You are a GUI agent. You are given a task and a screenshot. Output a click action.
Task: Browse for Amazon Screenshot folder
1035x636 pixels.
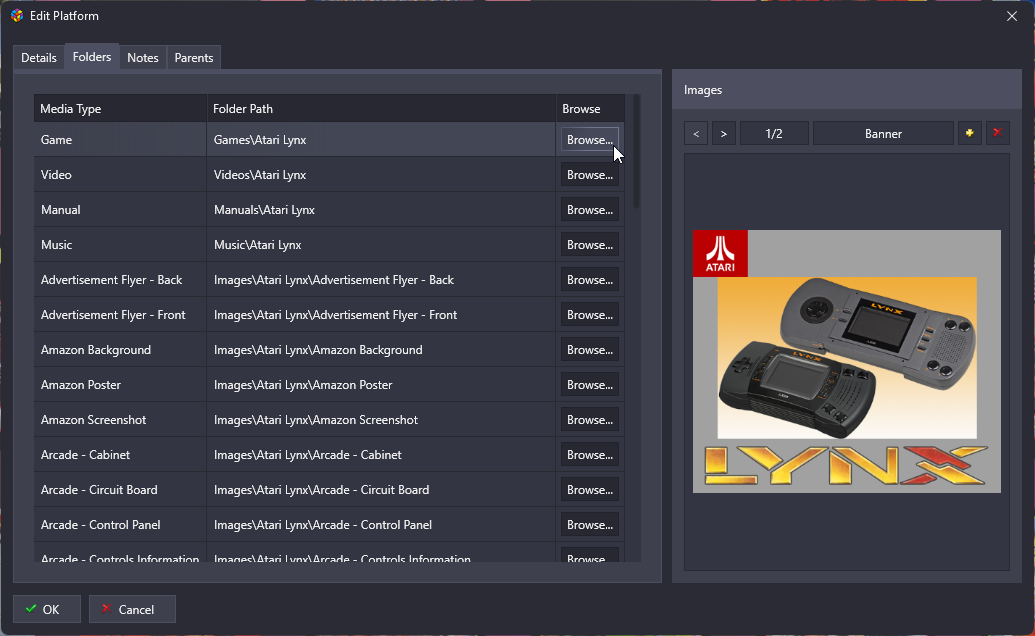click(x=589, y=420)
